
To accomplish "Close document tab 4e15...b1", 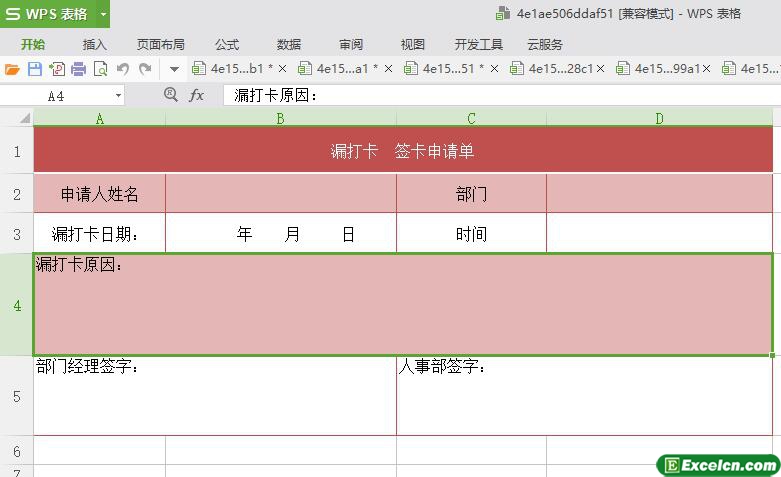I will tap(282, 69).
